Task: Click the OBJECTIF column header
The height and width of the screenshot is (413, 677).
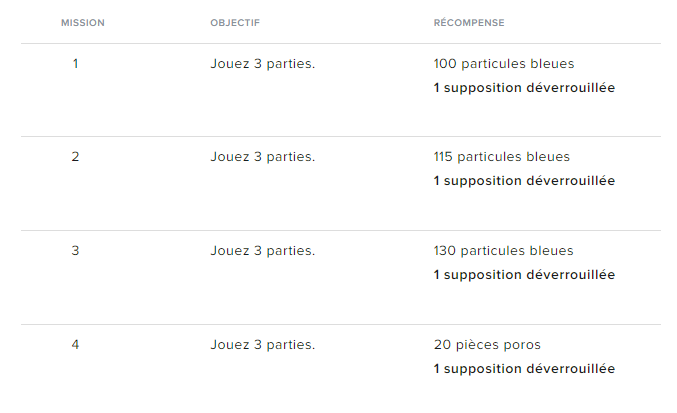Action: (235, 22)
